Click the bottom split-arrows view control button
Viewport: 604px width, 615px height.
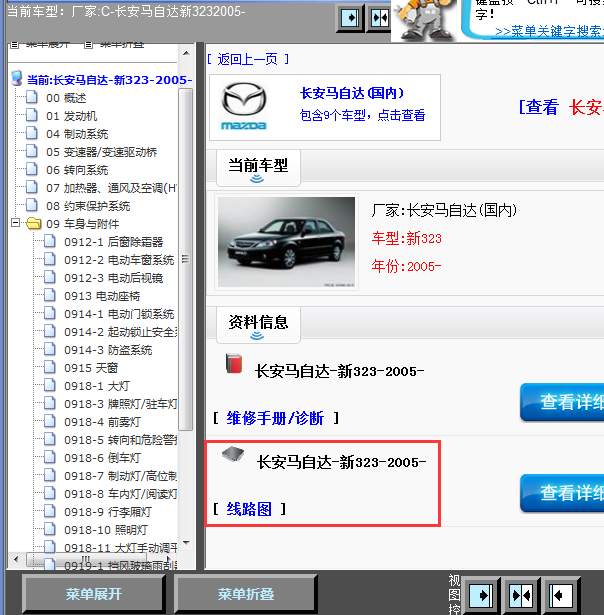pos(521,596)
